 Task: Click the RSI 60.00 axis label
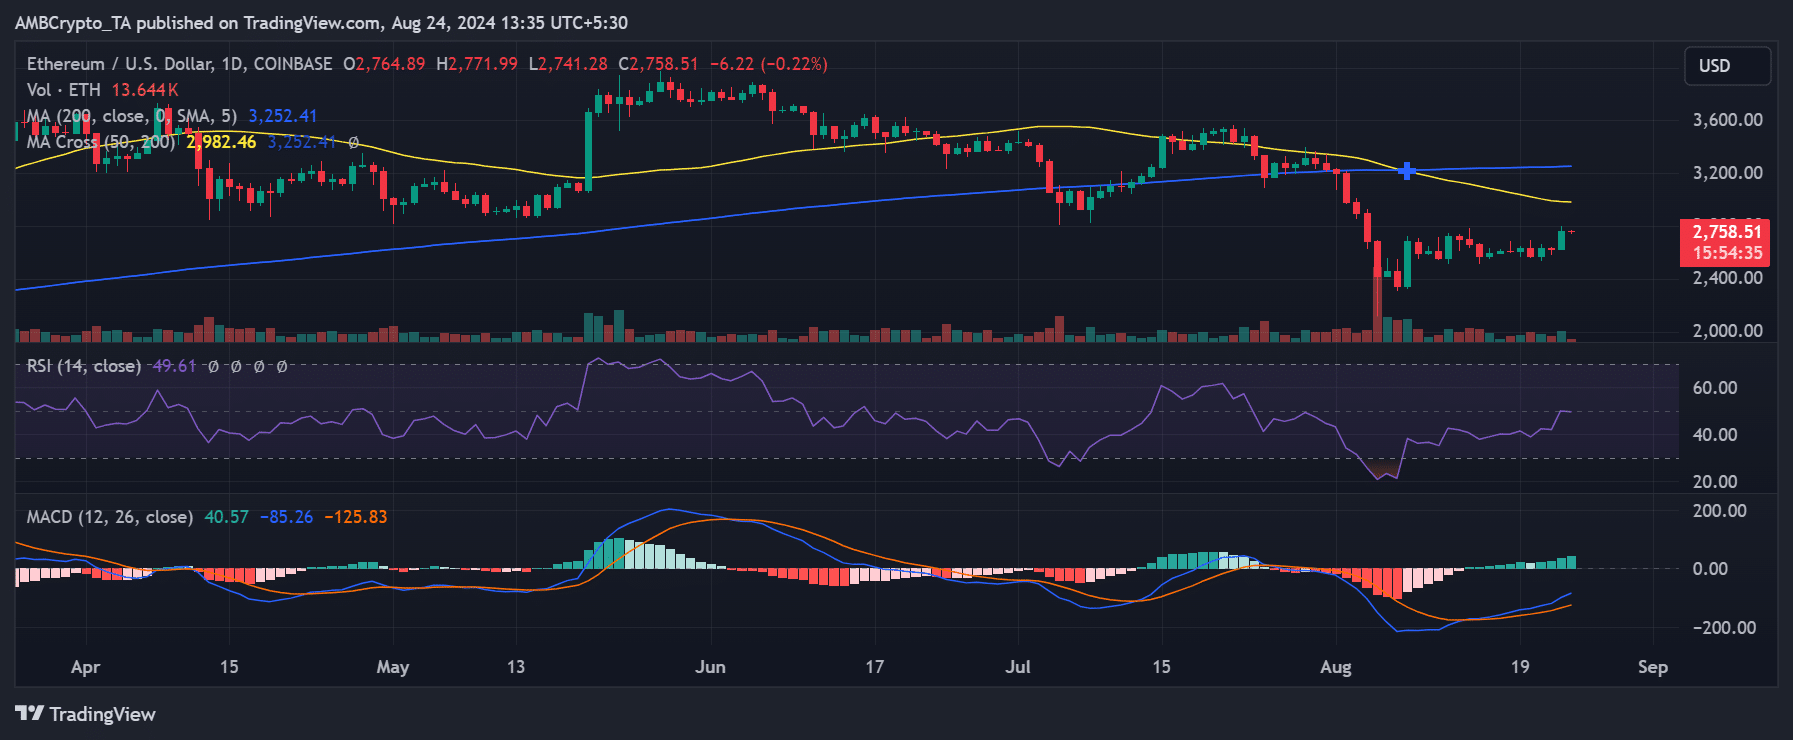[x=1714, y=388]
